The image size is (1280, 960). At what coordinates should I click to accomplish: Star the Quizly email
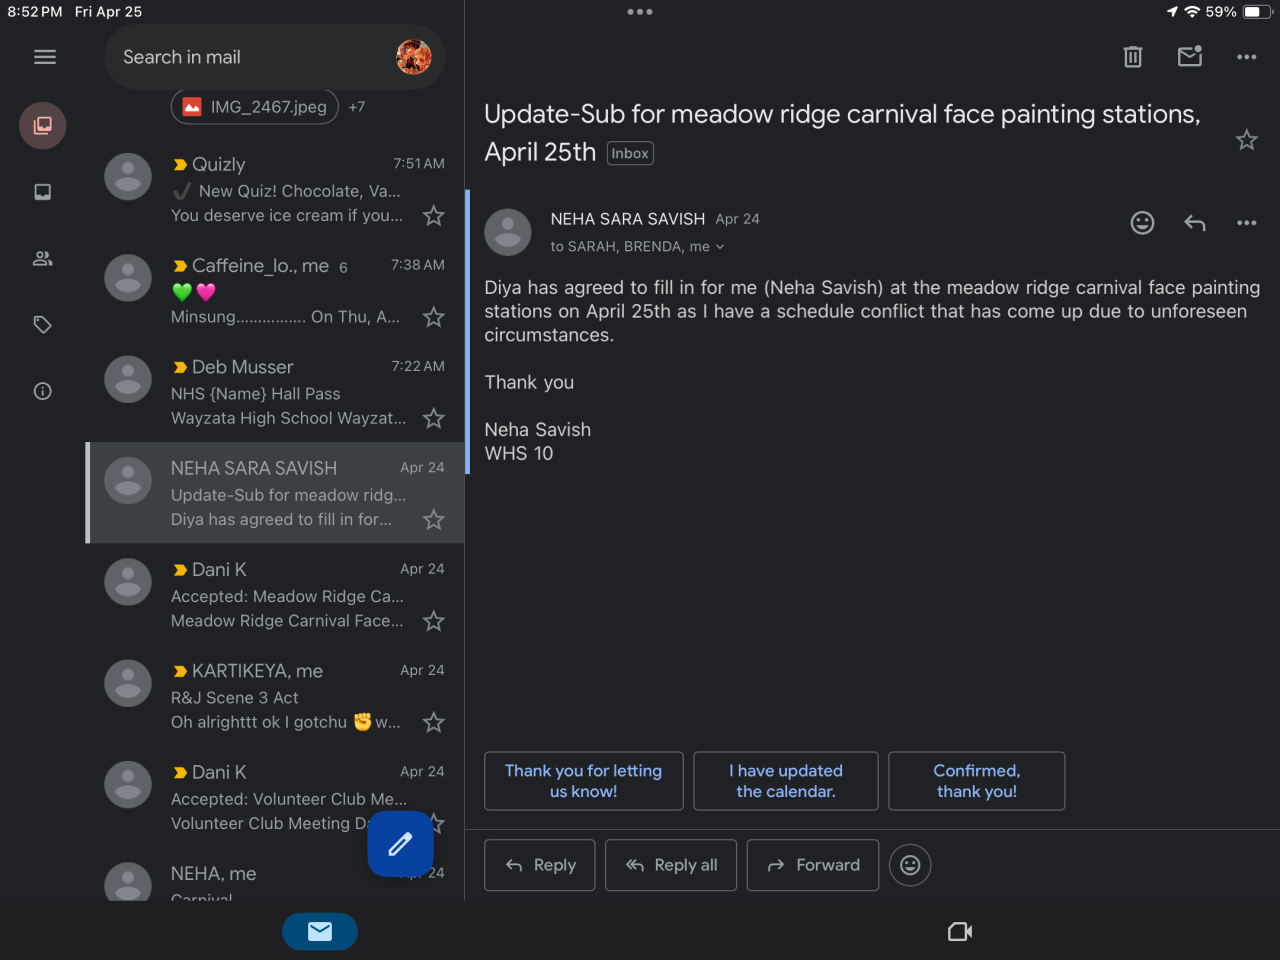(x=433, y=216)
